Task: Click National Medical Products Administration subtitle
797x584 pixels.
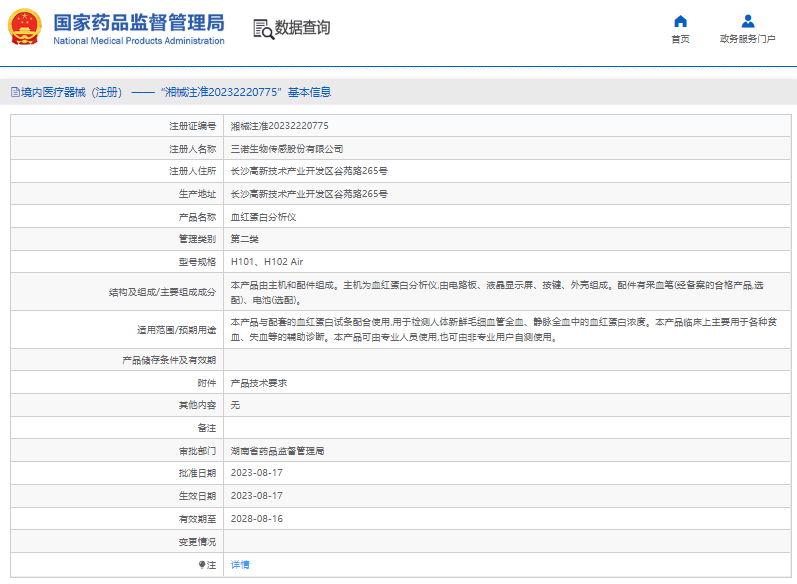Action: point(139,41)
